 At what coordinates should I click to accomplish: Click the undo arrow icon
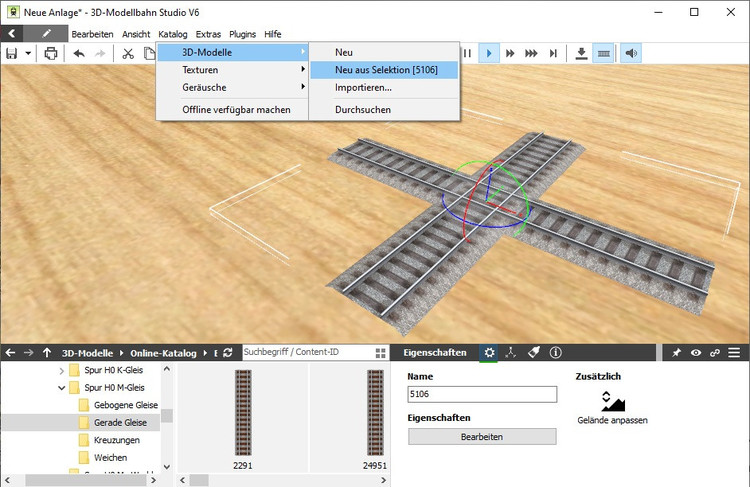click(x=79, y=53)
